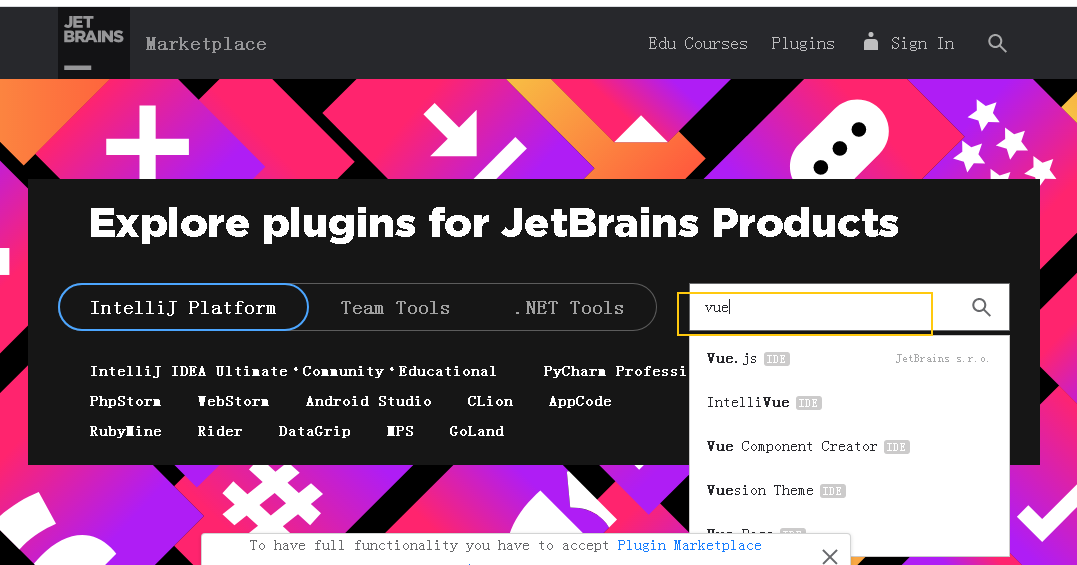This screenshot has width=1077, height=565.
Task: Click the Sign In link
Action: pos(922,43)
